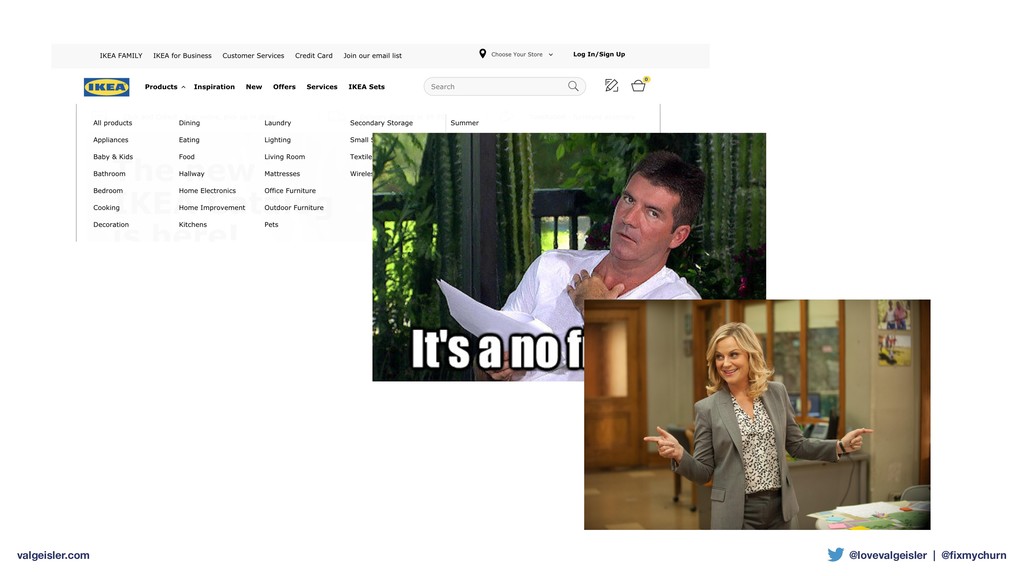Collapse the Products menu
Image resolution: width=1024 pixels, height=576 pixels.
(165, 87)
